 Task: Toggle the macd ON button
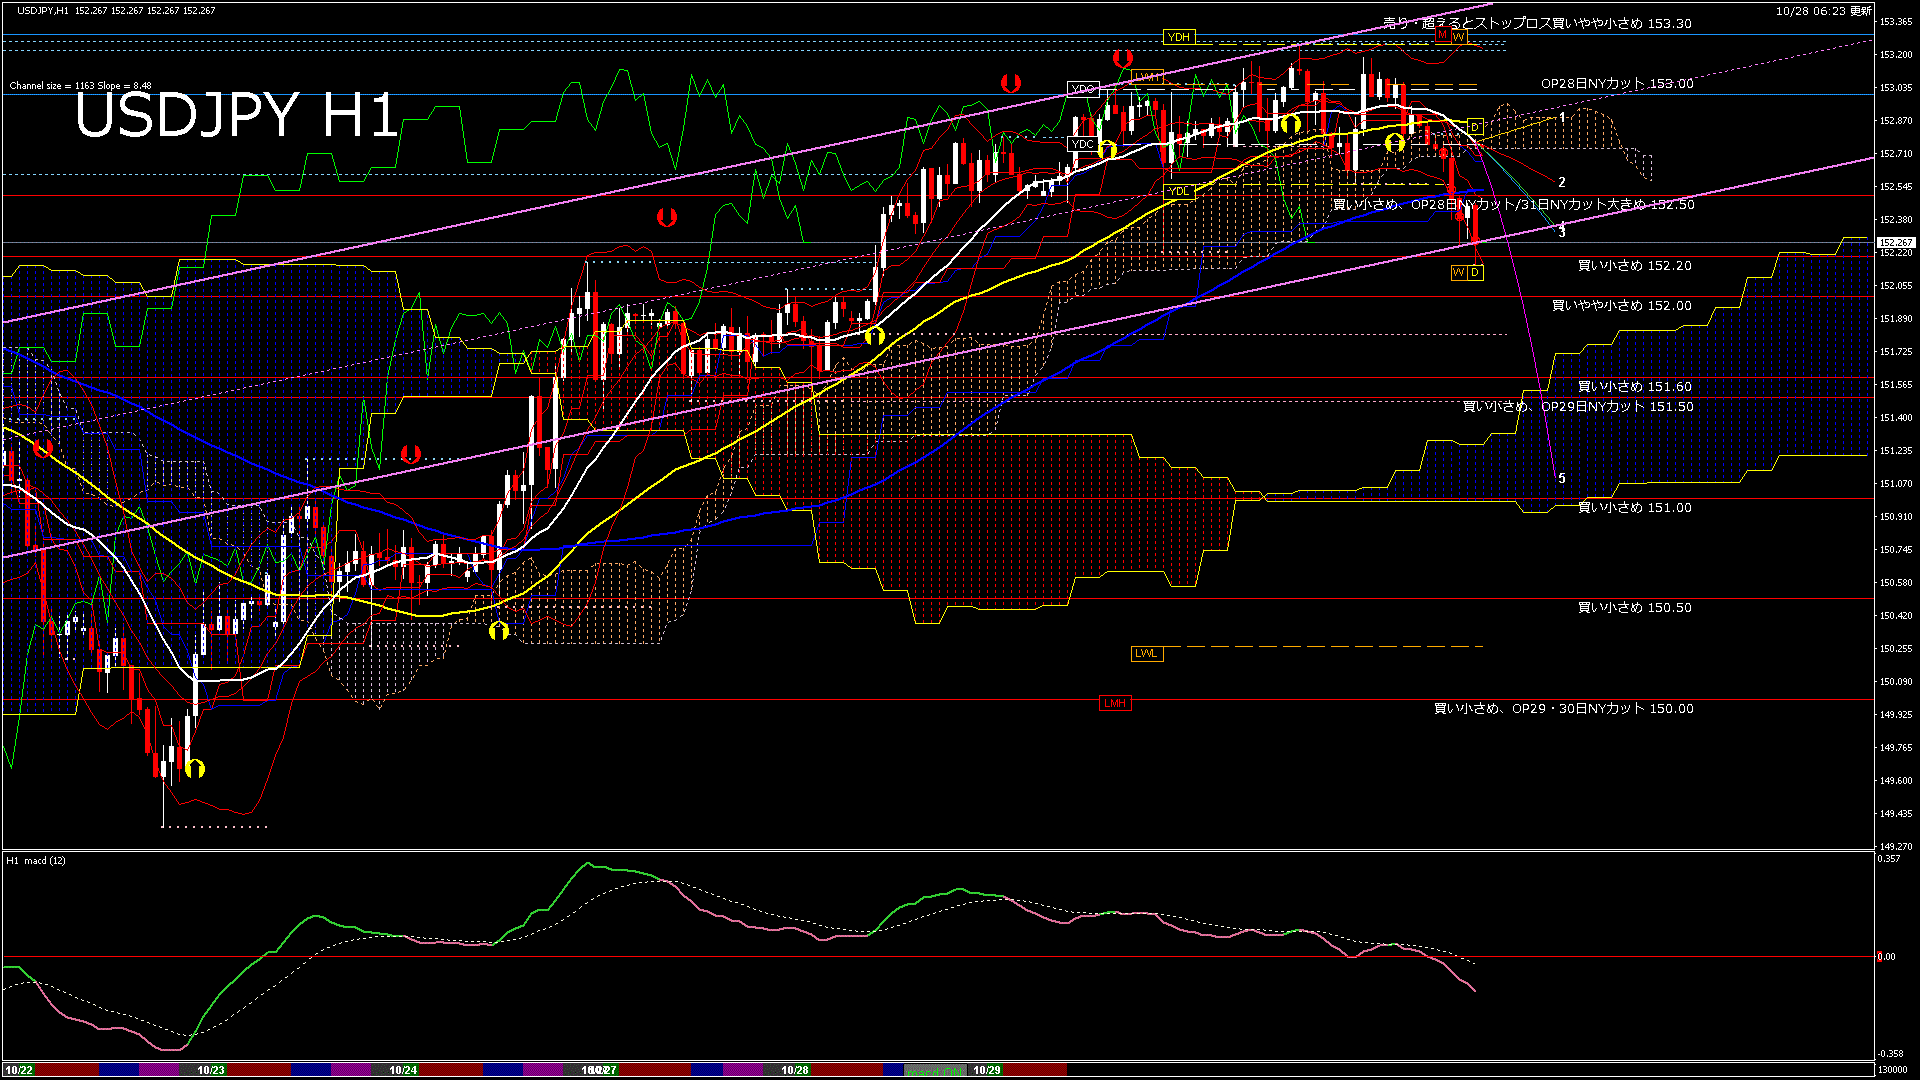tap(935, 1070)
